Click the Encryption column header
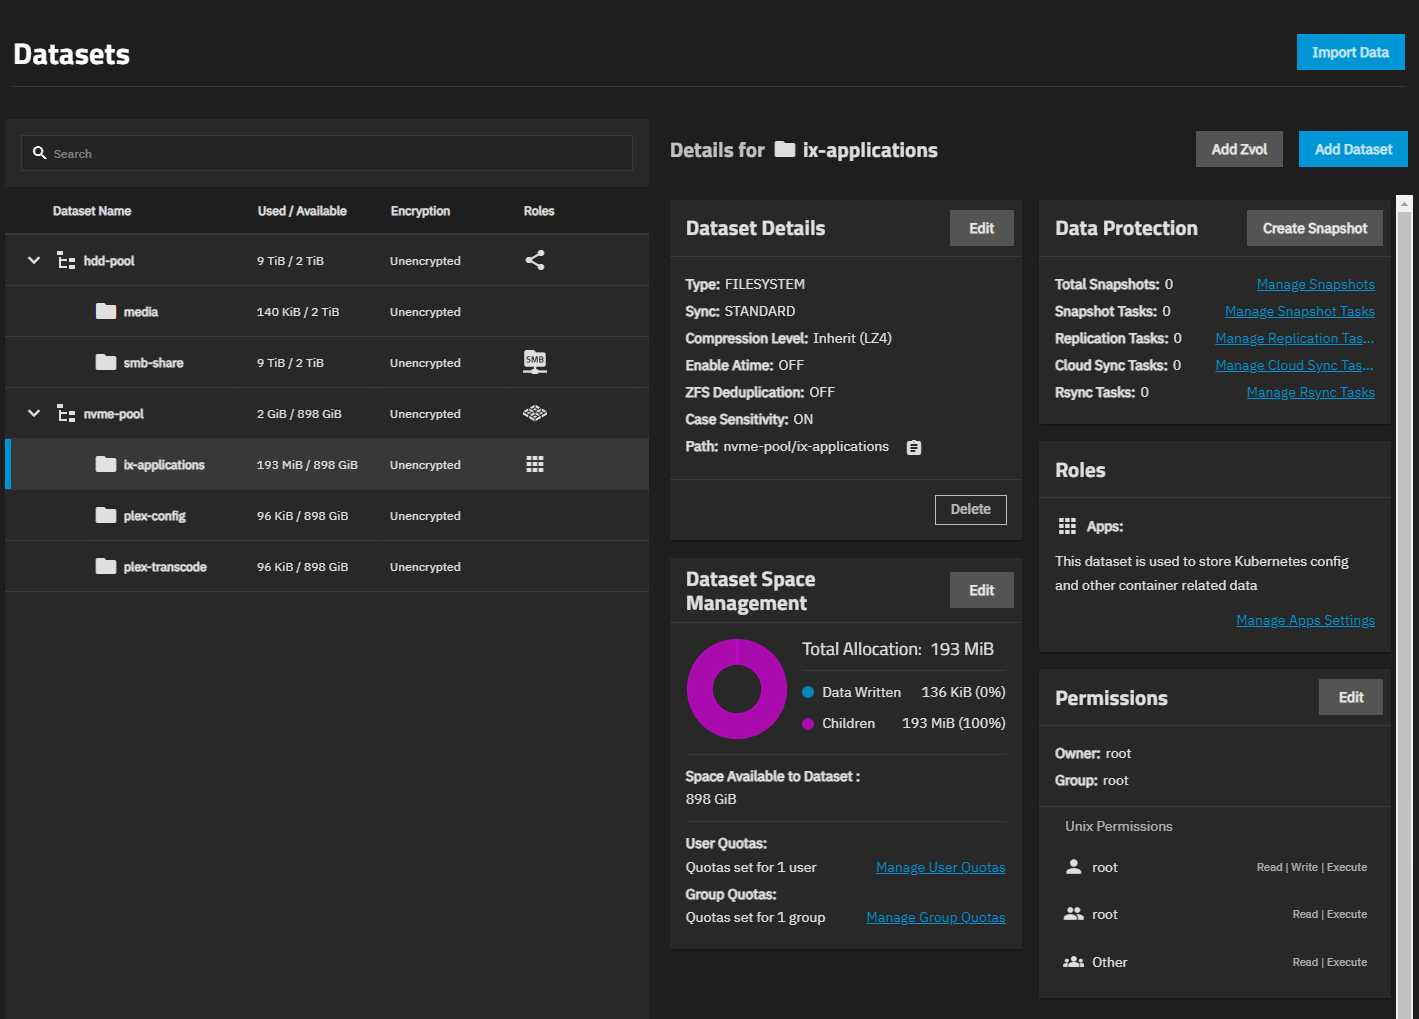This screenshot has height=1019, width=1419. pyautogui.click(x=420, y=211)
